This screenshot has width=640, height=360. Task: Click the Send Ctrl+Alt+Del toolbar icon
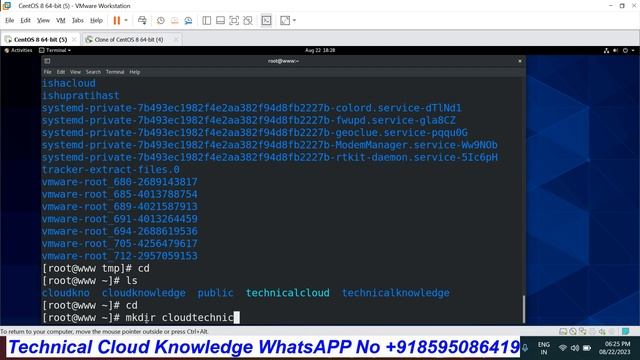pos(142,20)
